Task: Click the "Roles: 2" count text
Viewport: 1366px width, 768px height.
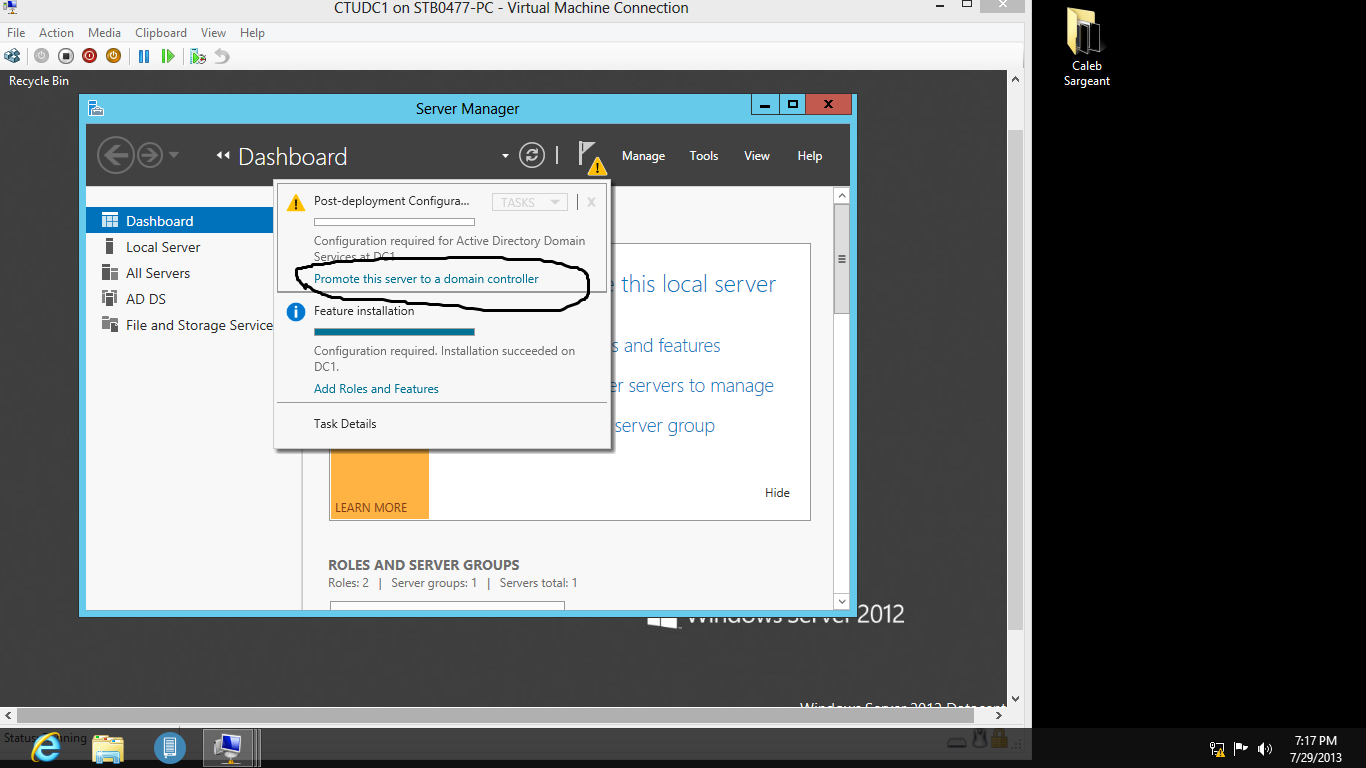Action: click(x=348, y=583)
